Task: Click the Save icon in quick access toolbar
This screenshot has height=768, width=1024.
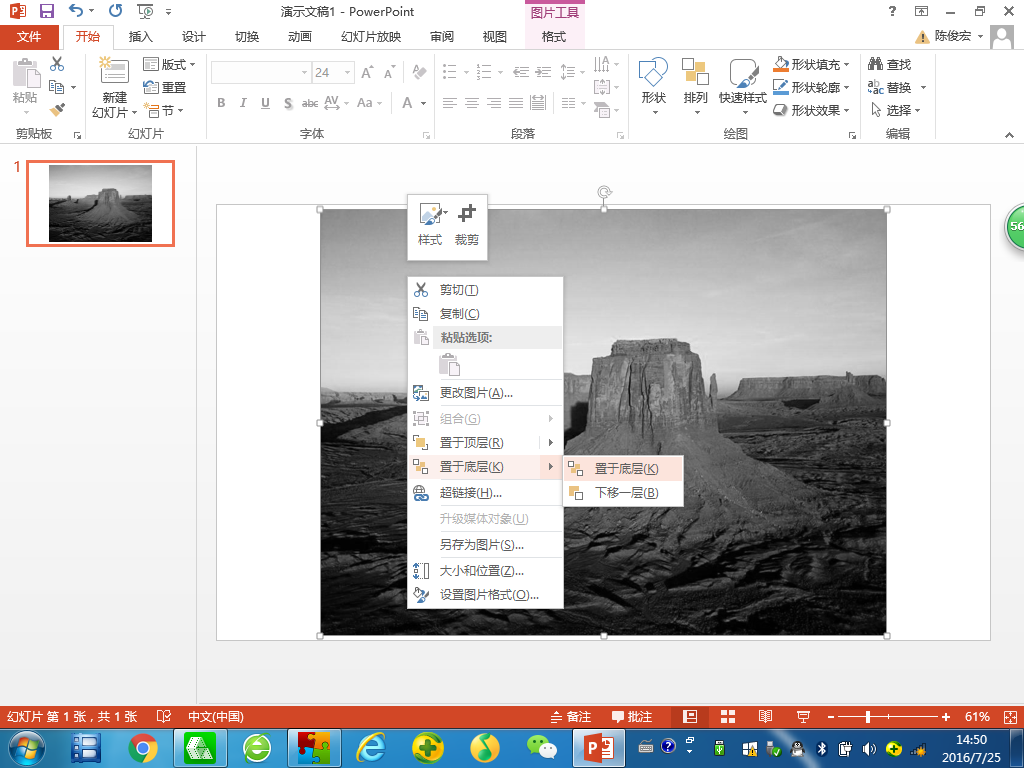Action: point(46,11)
